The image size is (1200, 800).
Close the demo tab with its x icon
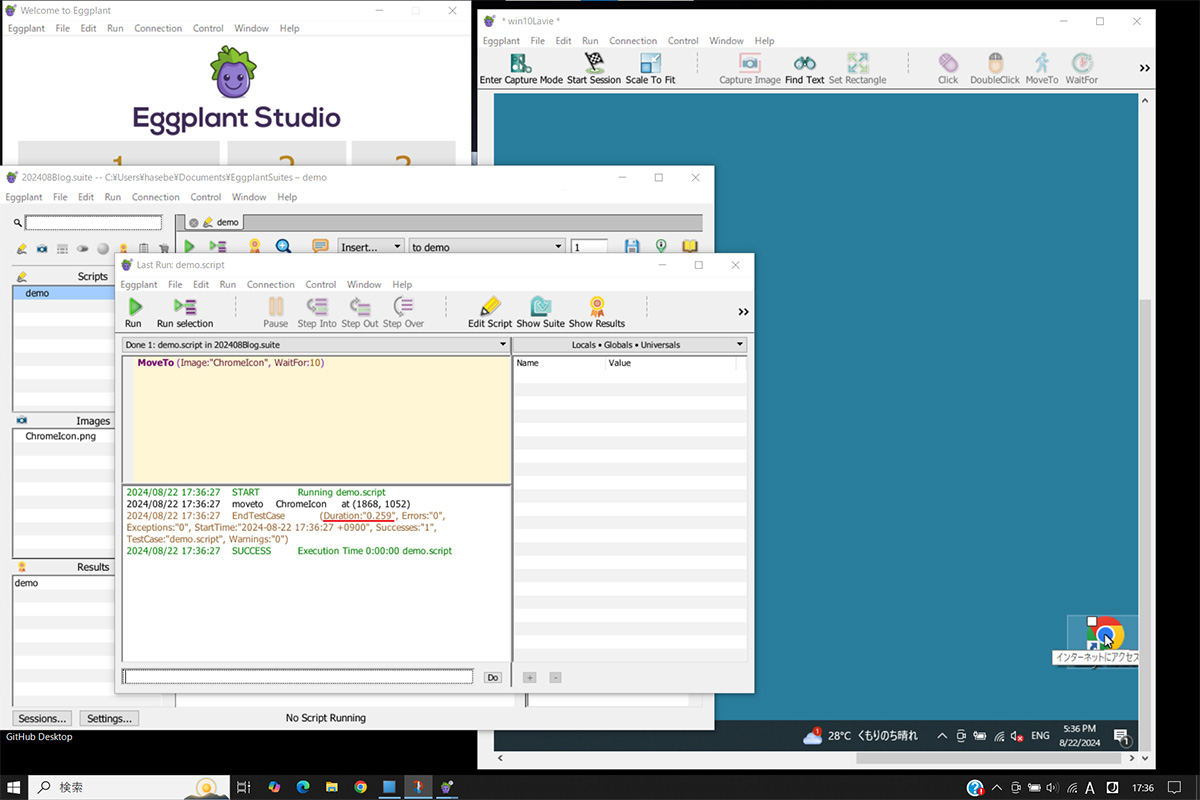(193, 223)
